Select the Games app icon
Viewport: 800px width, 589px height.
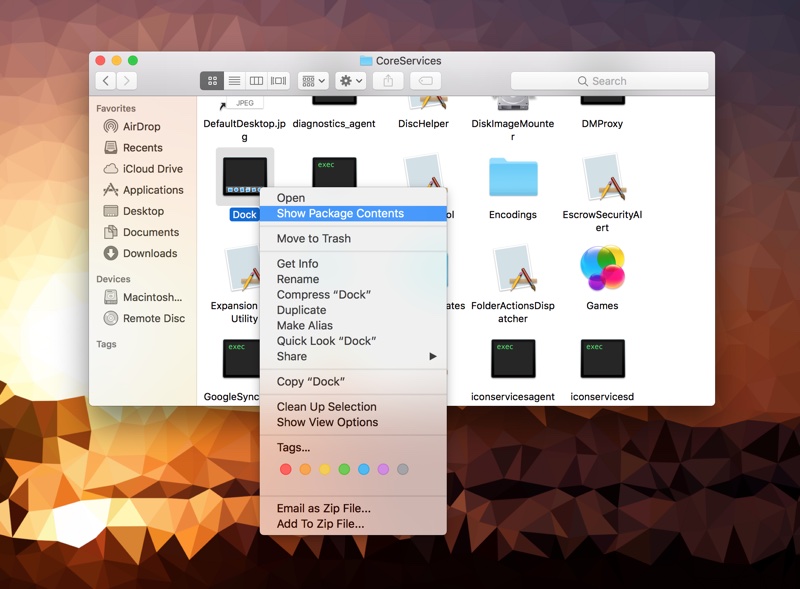(603, 268)
